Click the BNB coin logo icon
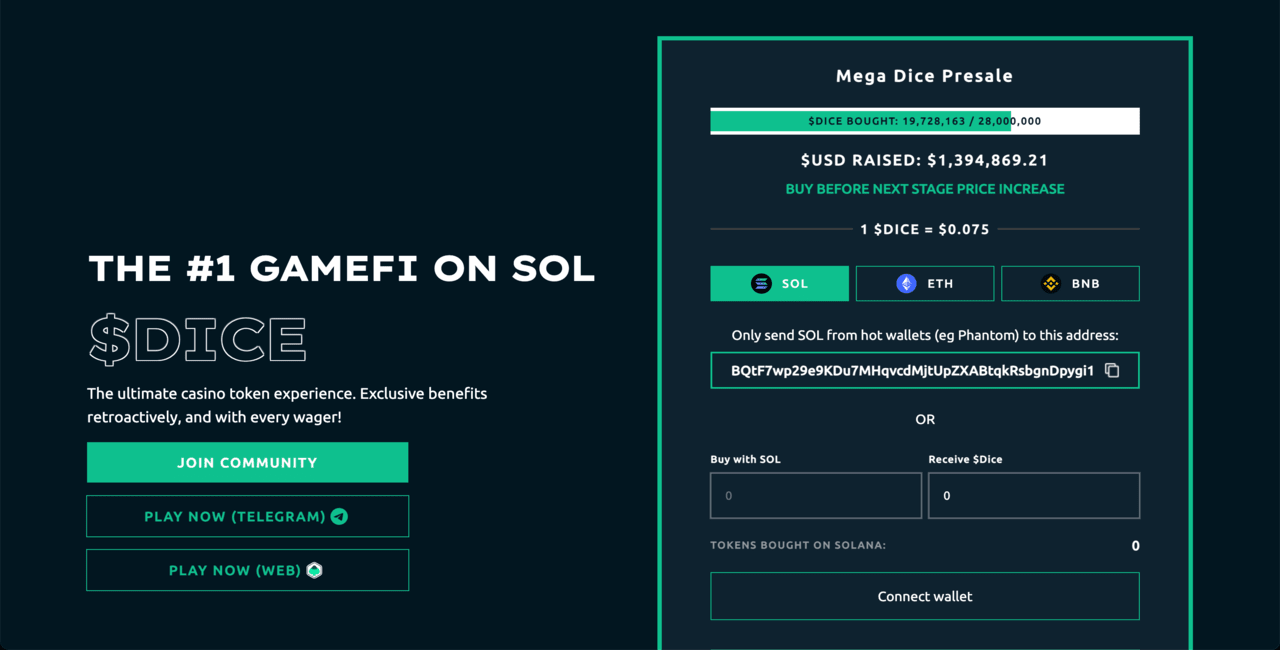 (1051, 284)
